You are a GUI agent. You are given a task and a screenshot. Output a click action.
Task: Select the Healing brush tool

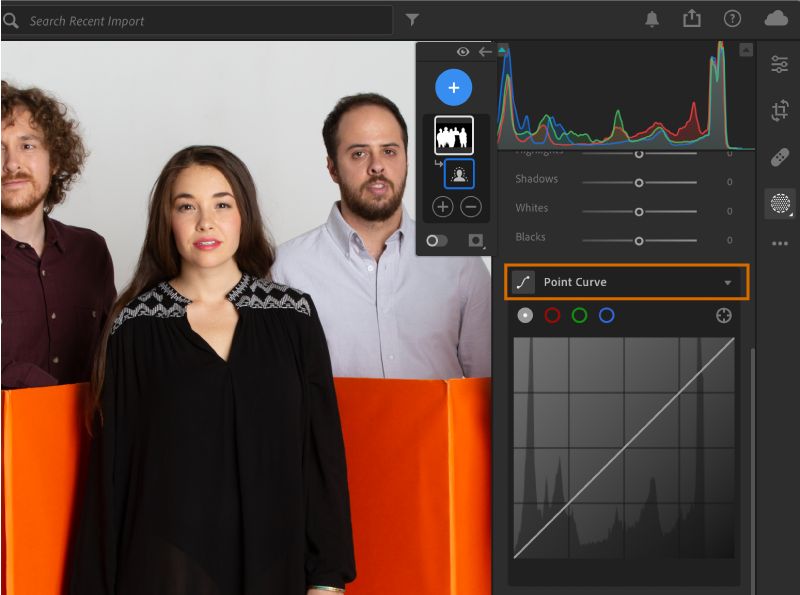(x=780, y=157)
